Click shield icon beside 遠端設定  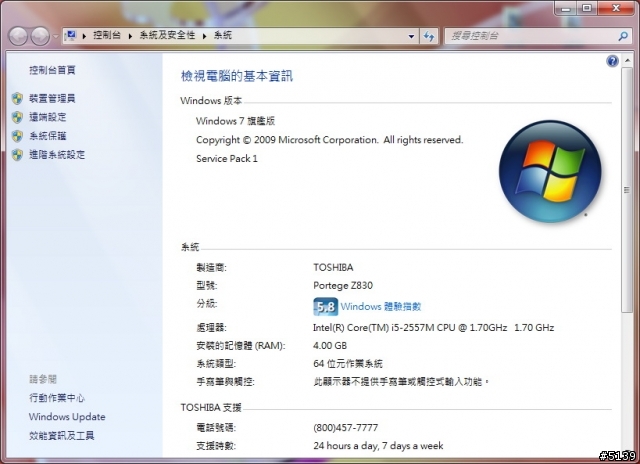[17, 117]
